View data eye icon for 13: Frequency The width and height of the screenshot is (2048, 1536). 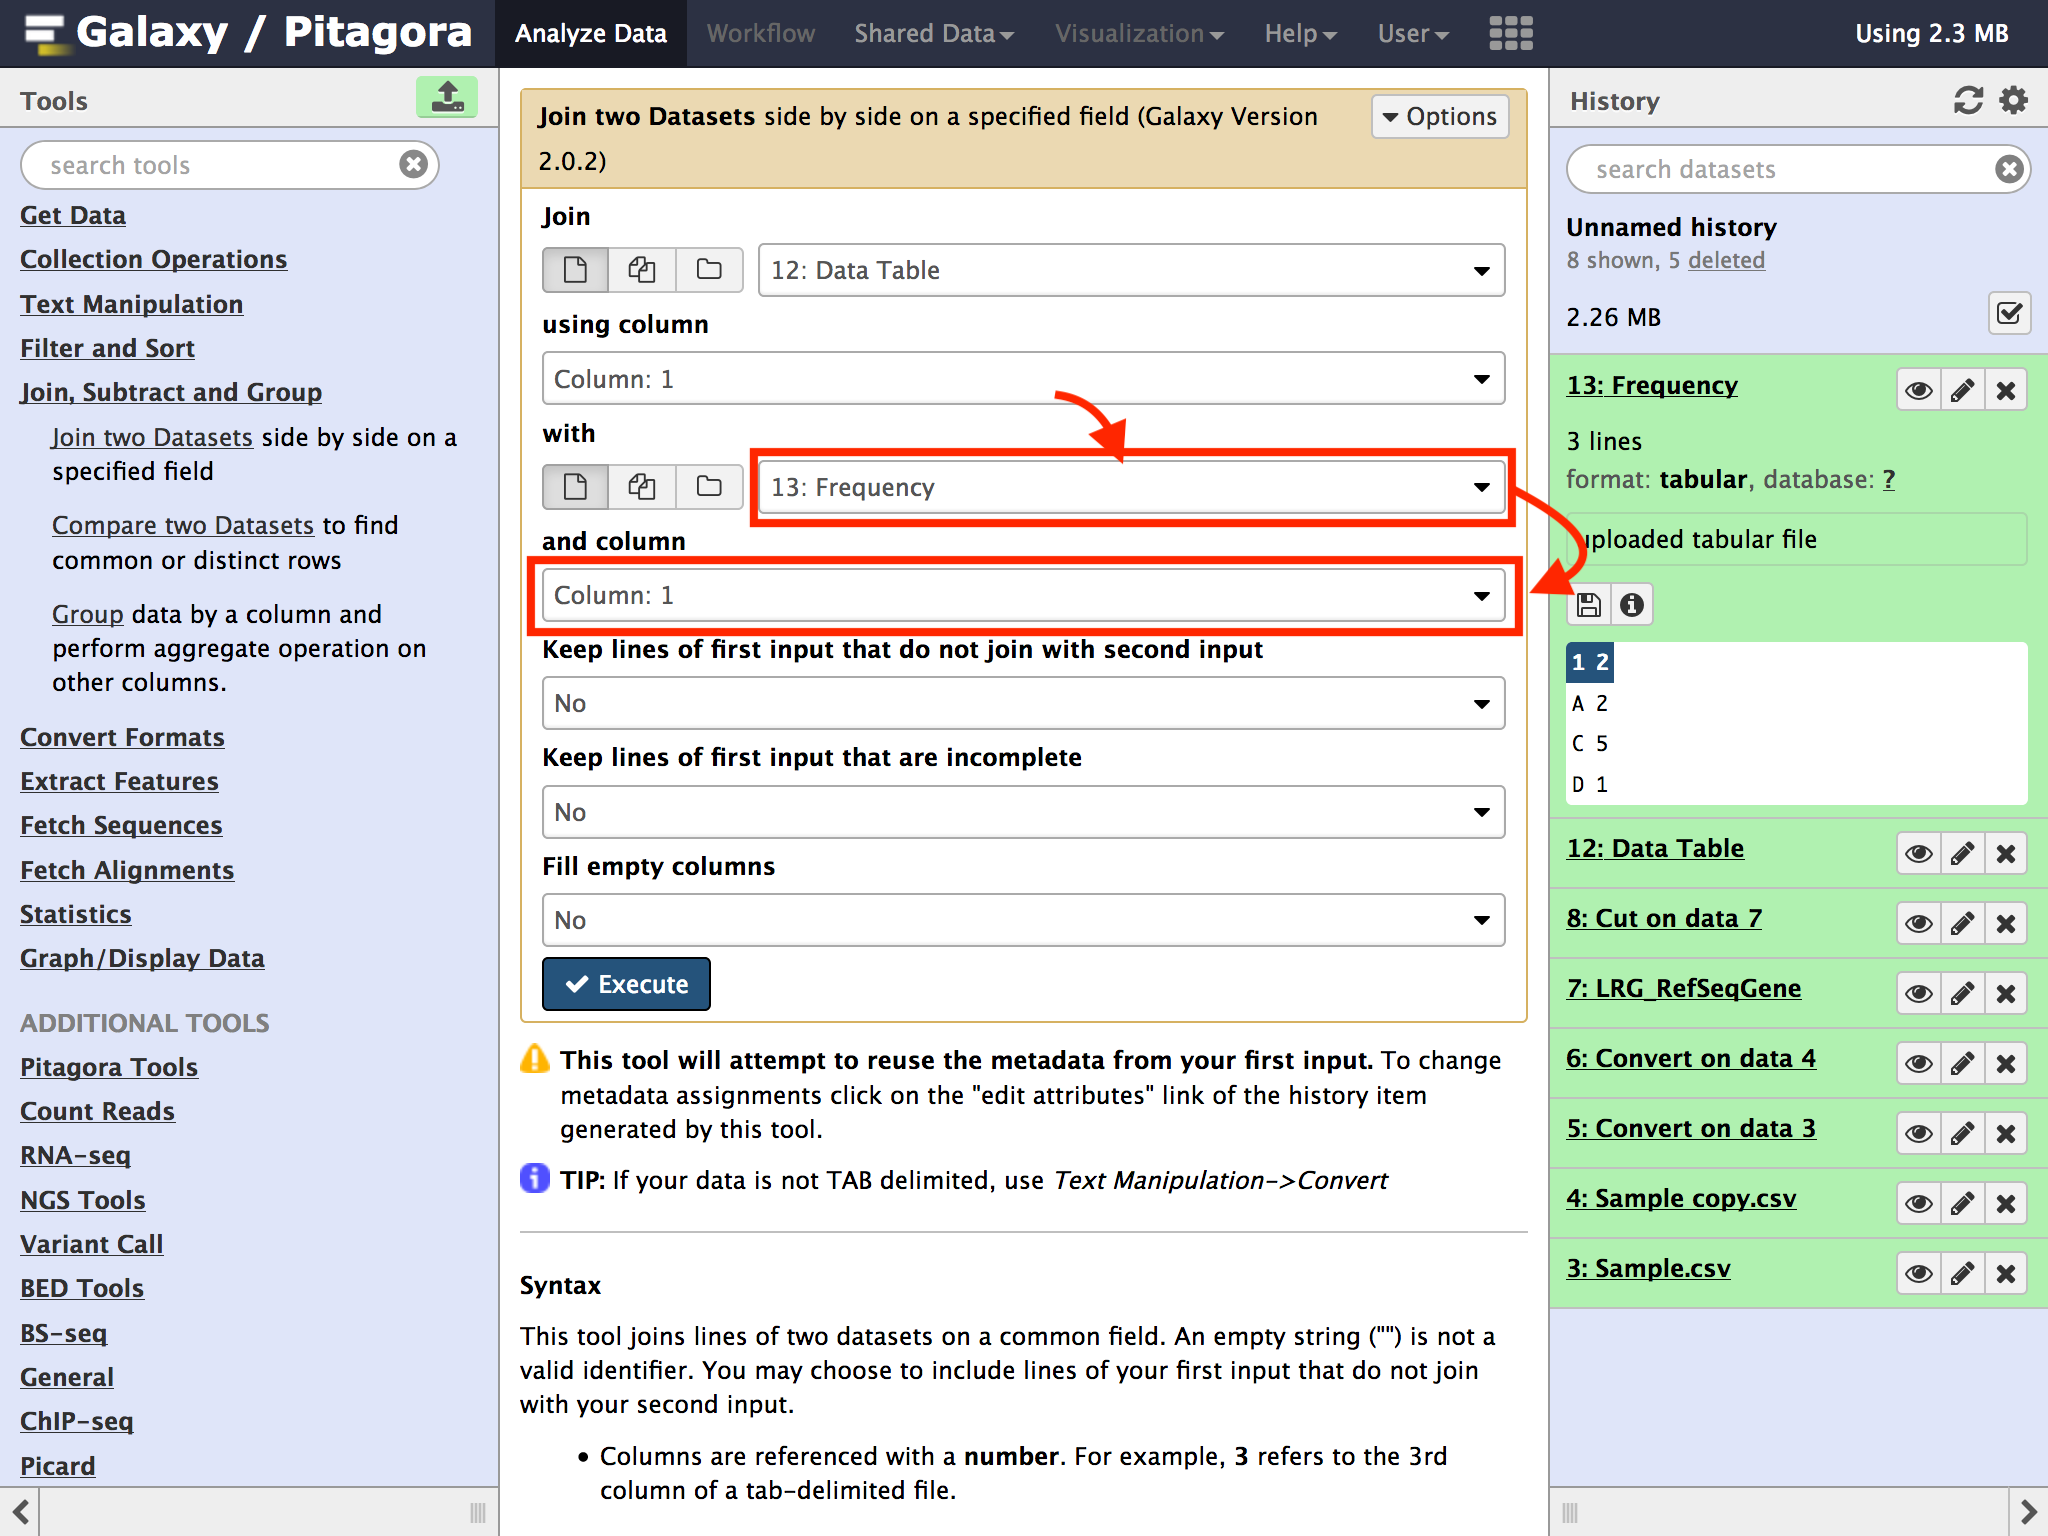tap(1918, 391)
